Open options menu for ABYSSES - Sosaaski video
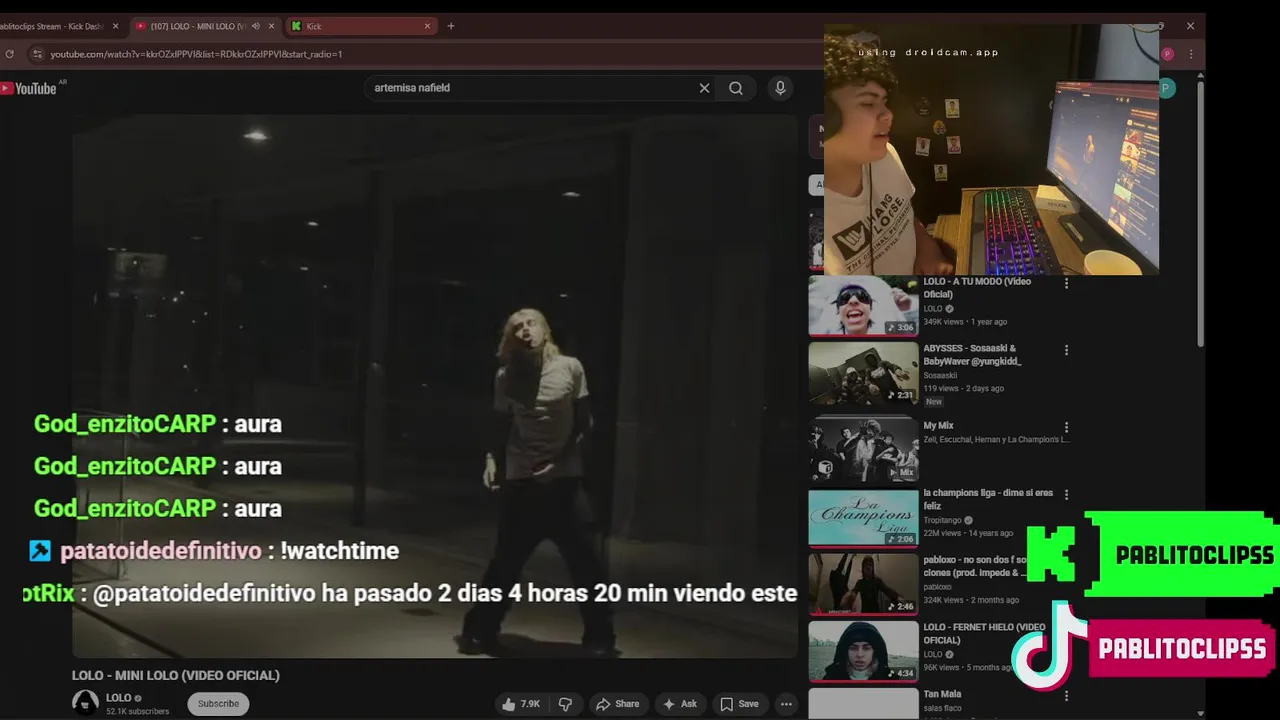Viewport: 1280px width, 720px height. pyautogui.click(x=1066, y=350)
